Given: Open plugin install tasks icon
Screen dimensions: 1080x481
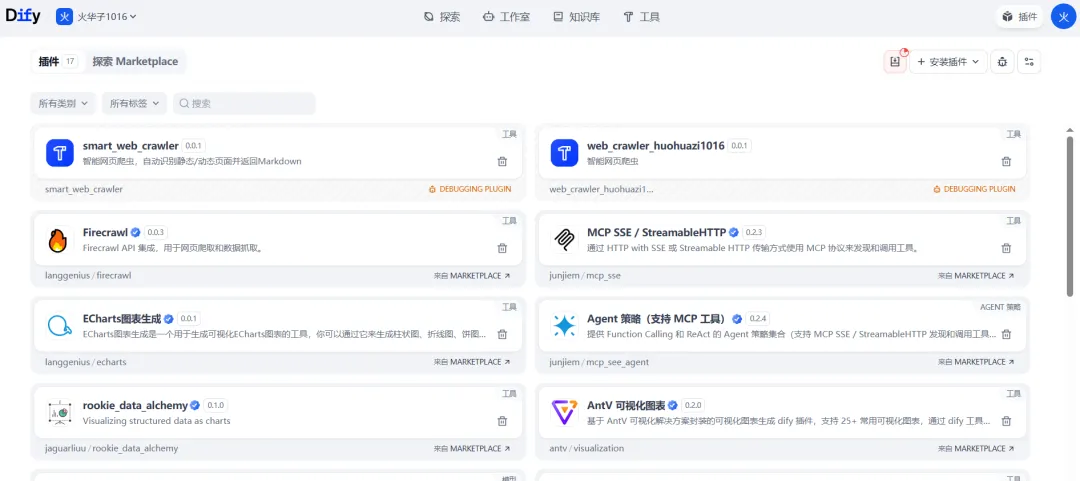Looking at the screenshot, I should point(895,62).
